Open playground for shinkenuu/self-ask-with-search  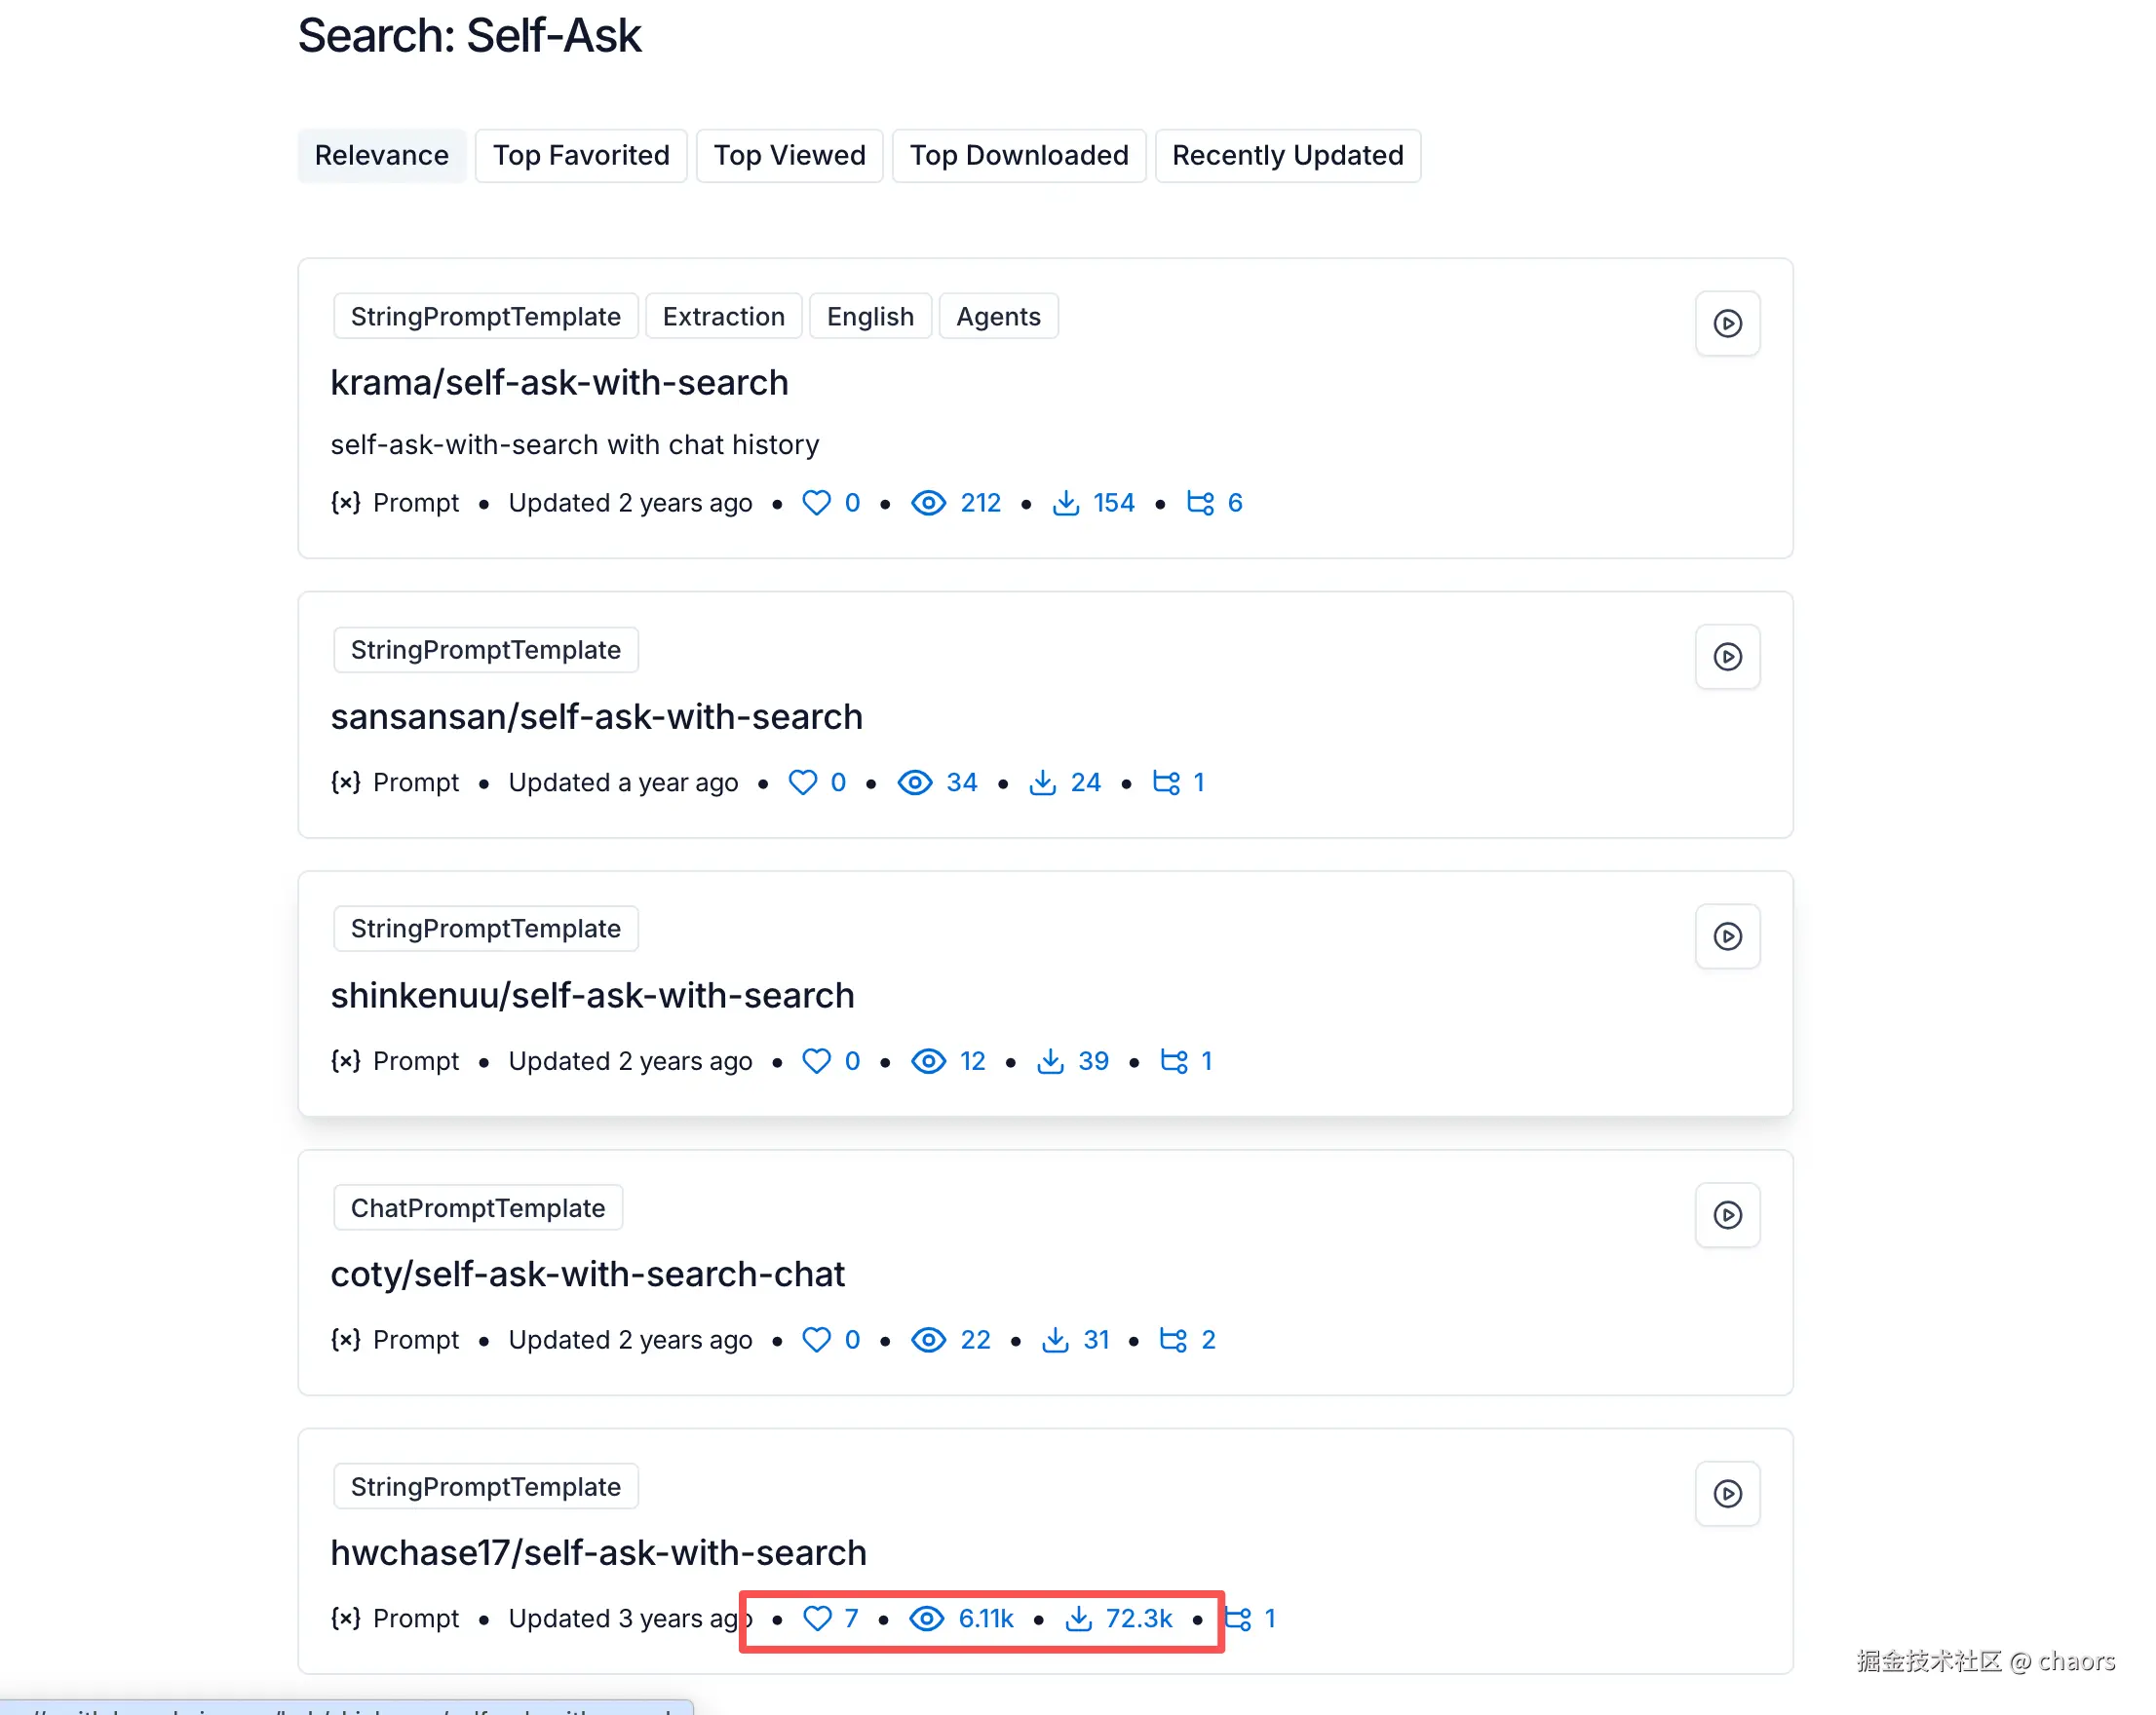[x=1727, y=937]
